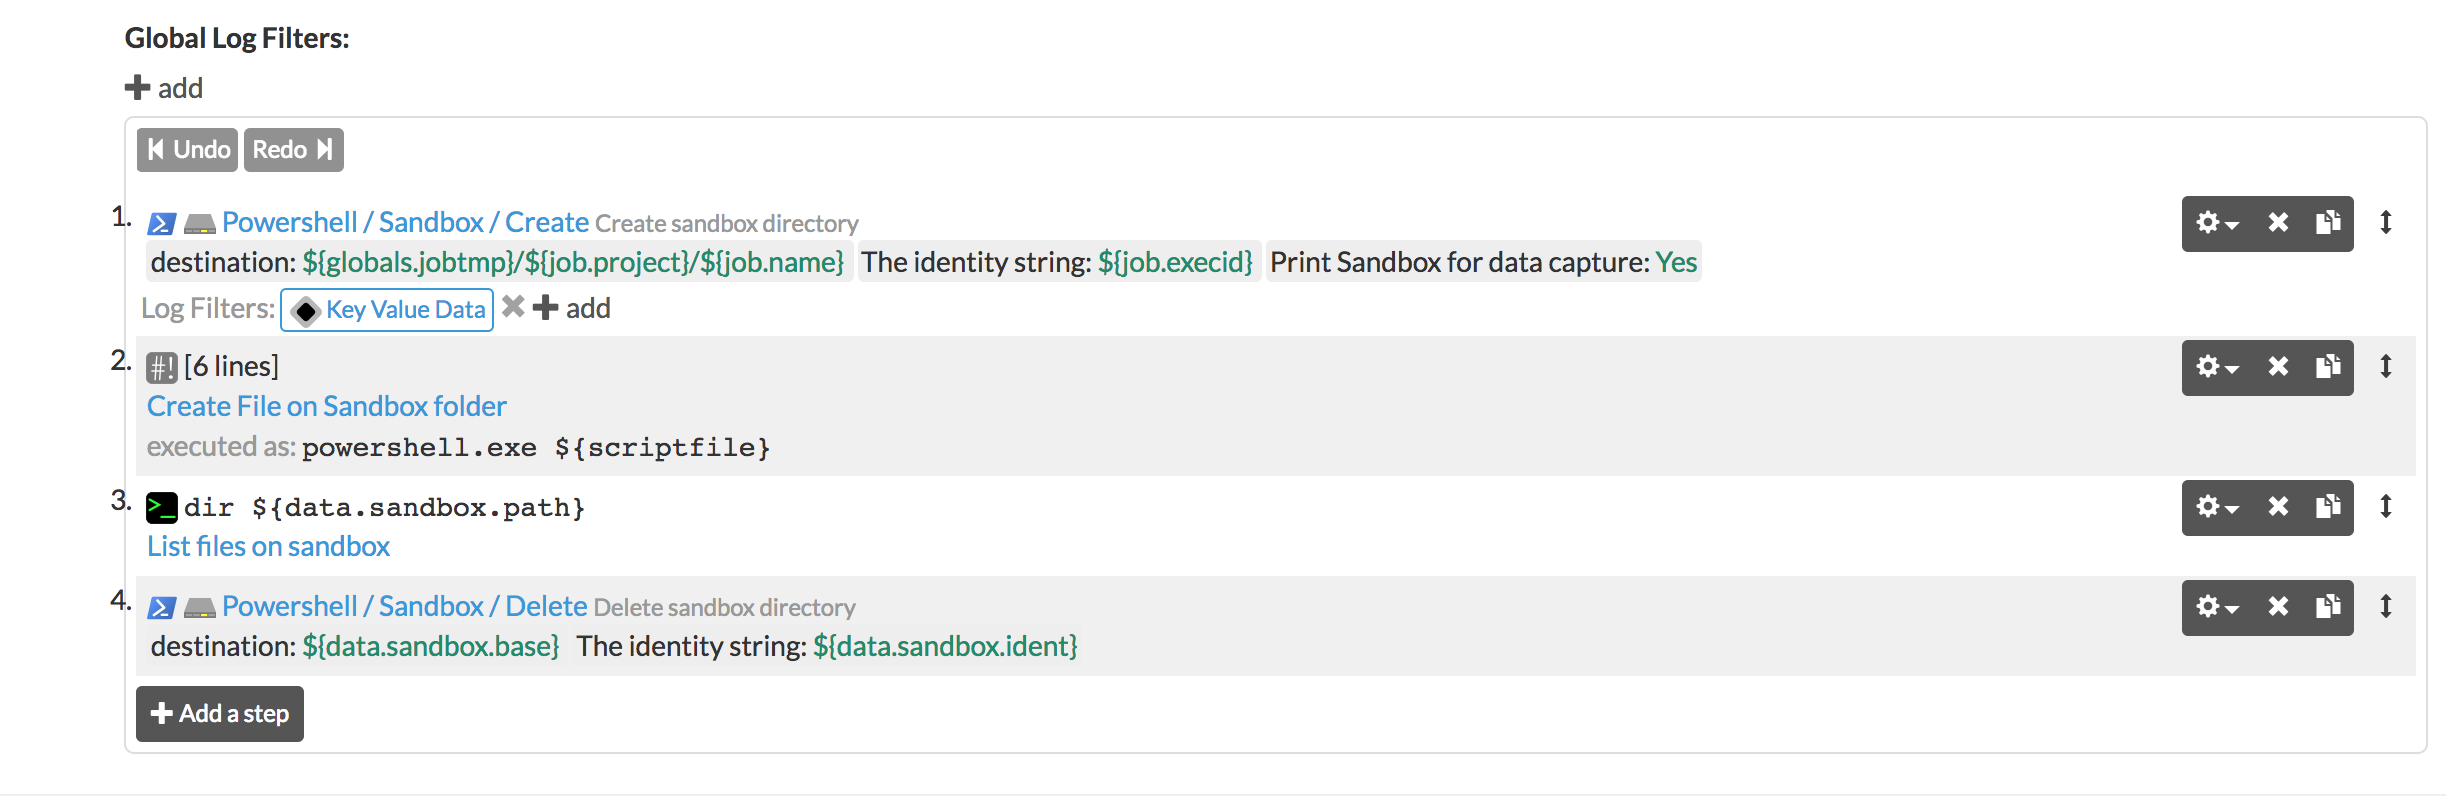
Task: Open Powershell / Sandbox / Create step
Action: [405, 222]
